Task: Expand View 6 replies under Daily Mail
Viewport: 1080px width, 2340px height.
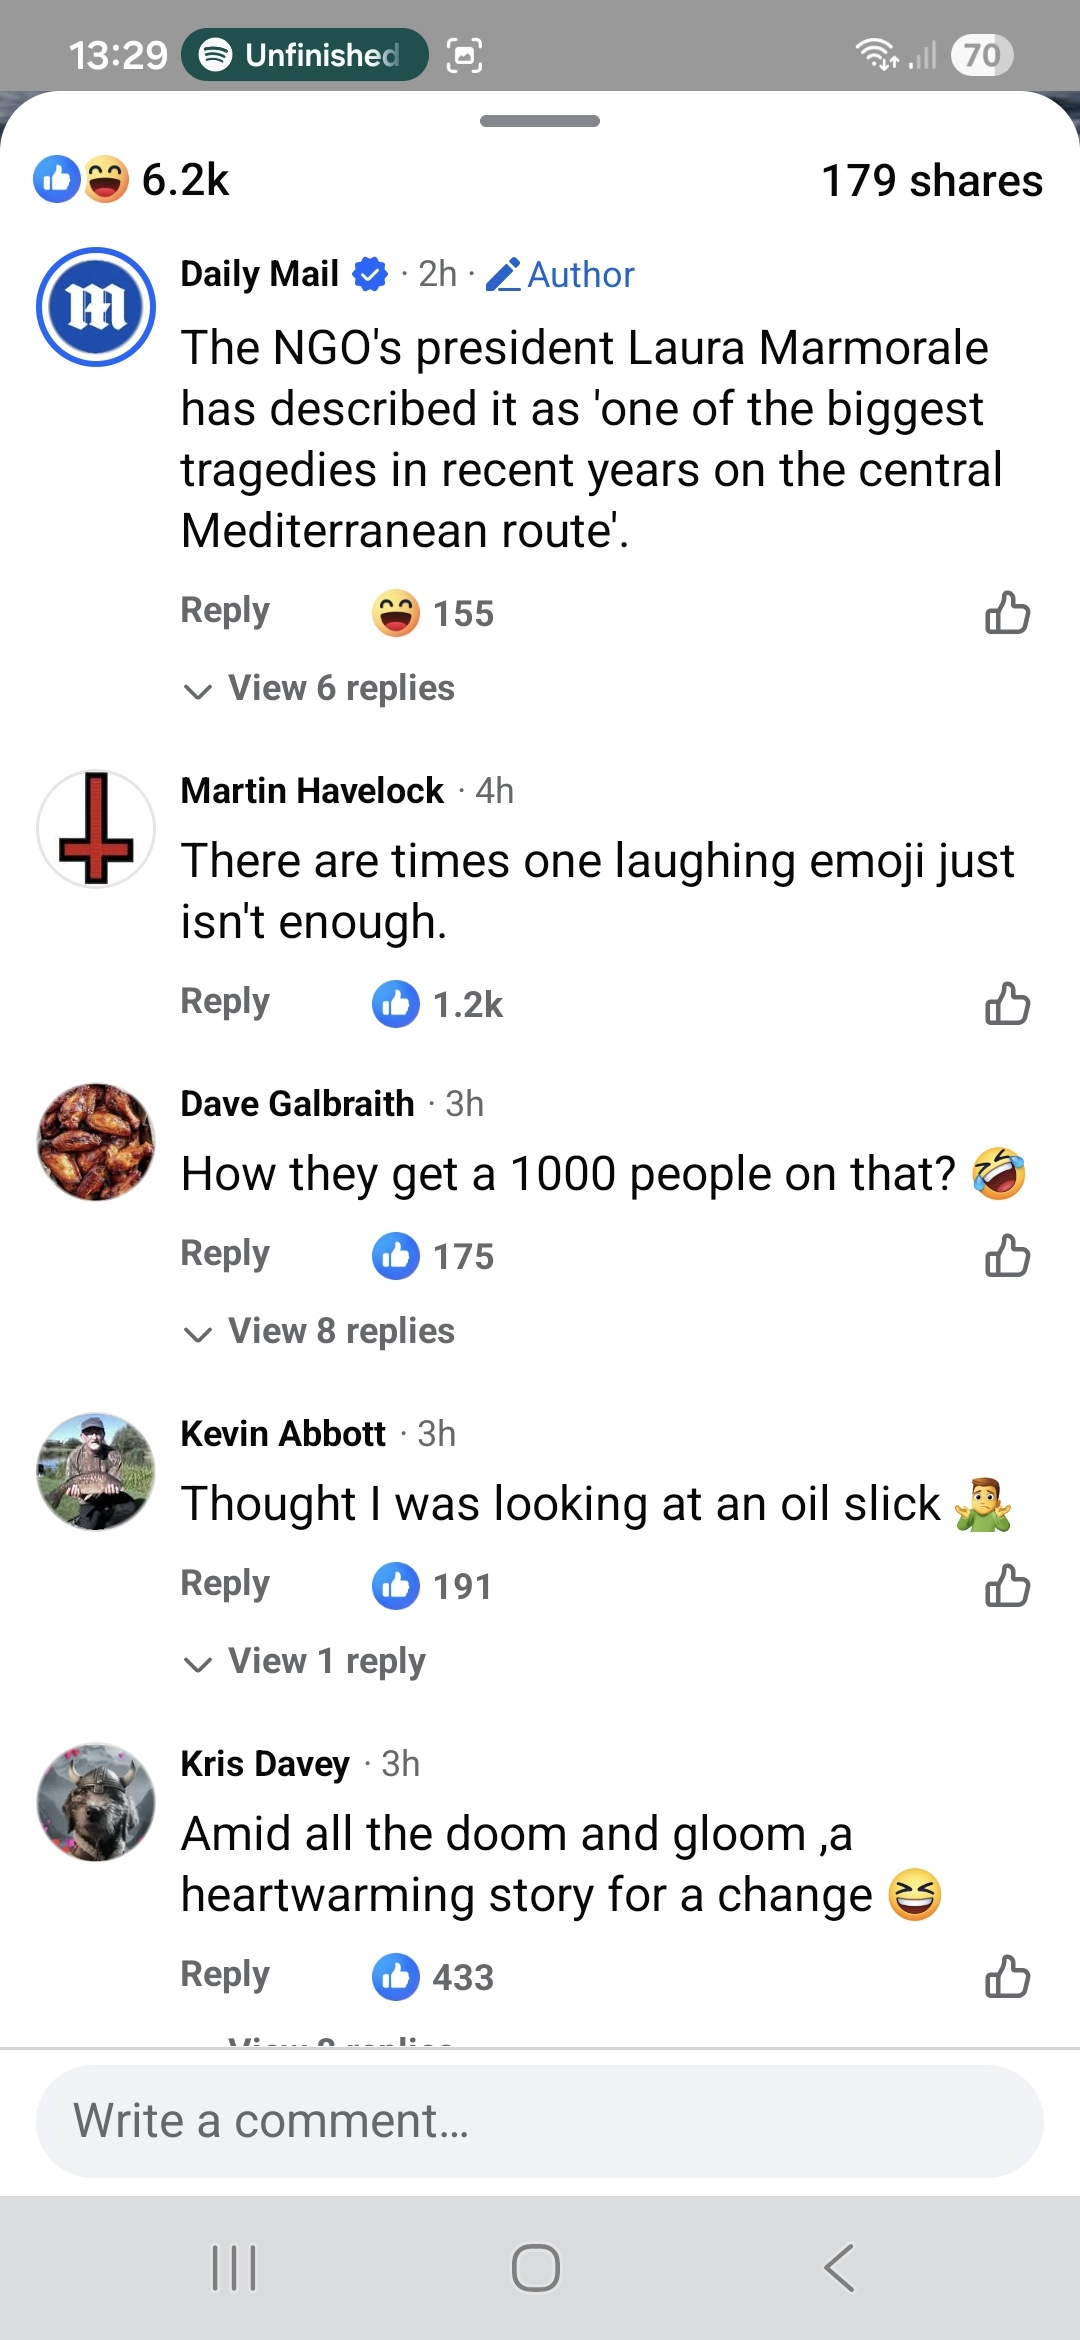Action: tap(320, 688)
